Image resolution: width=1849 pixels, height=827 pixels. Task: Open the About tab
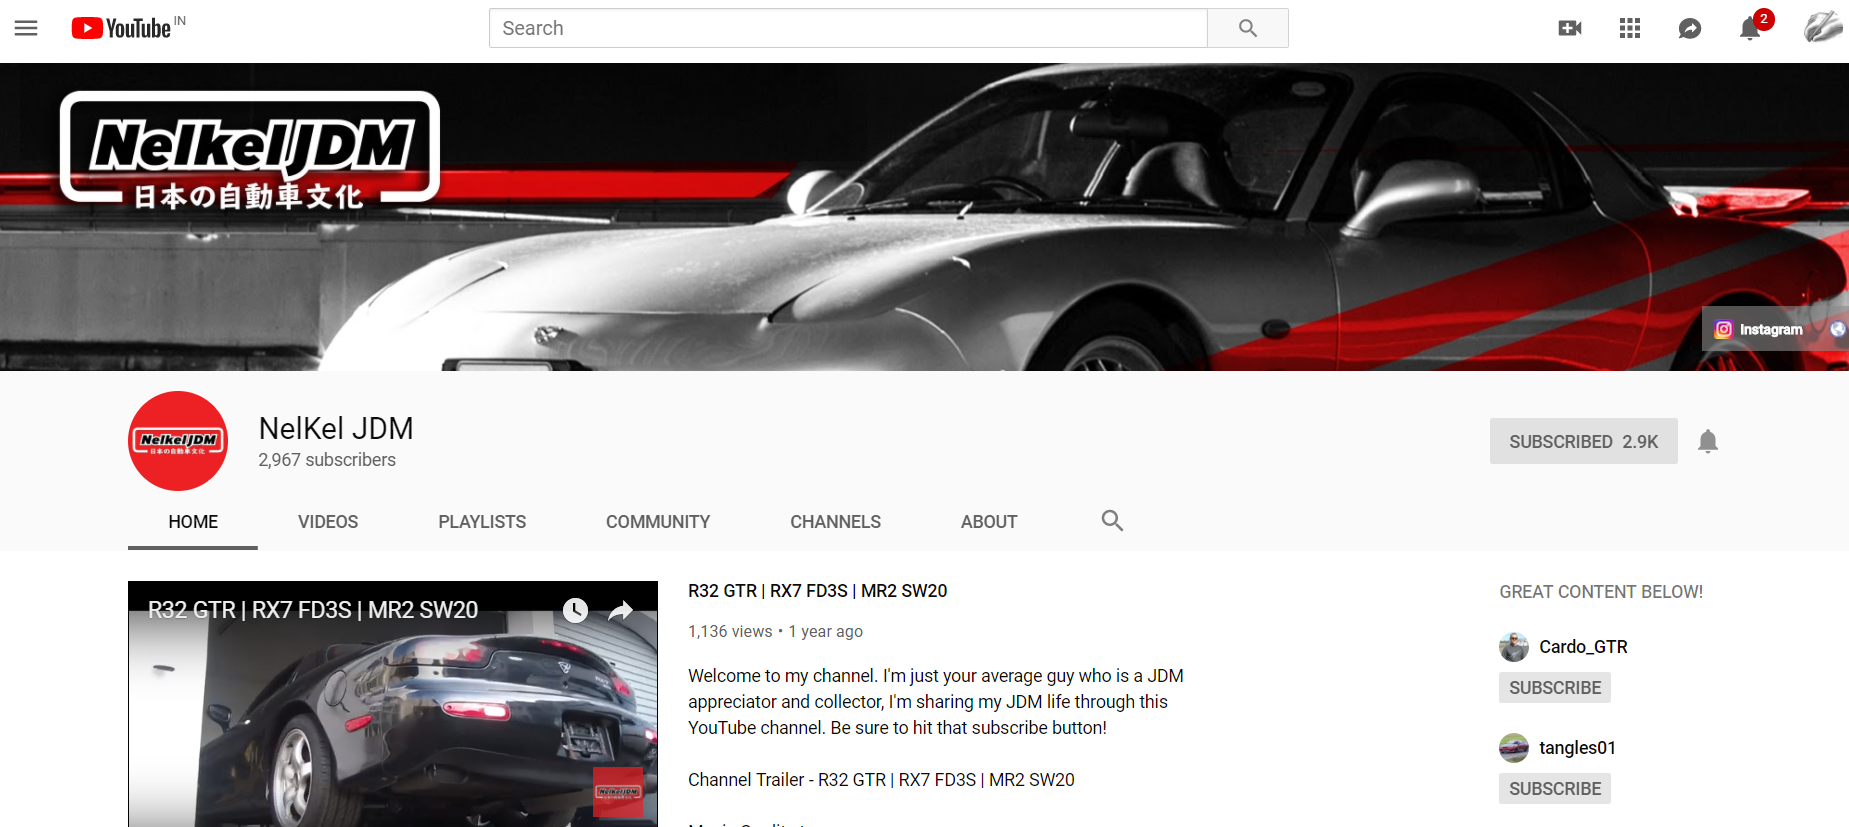(x=989, y=522)
